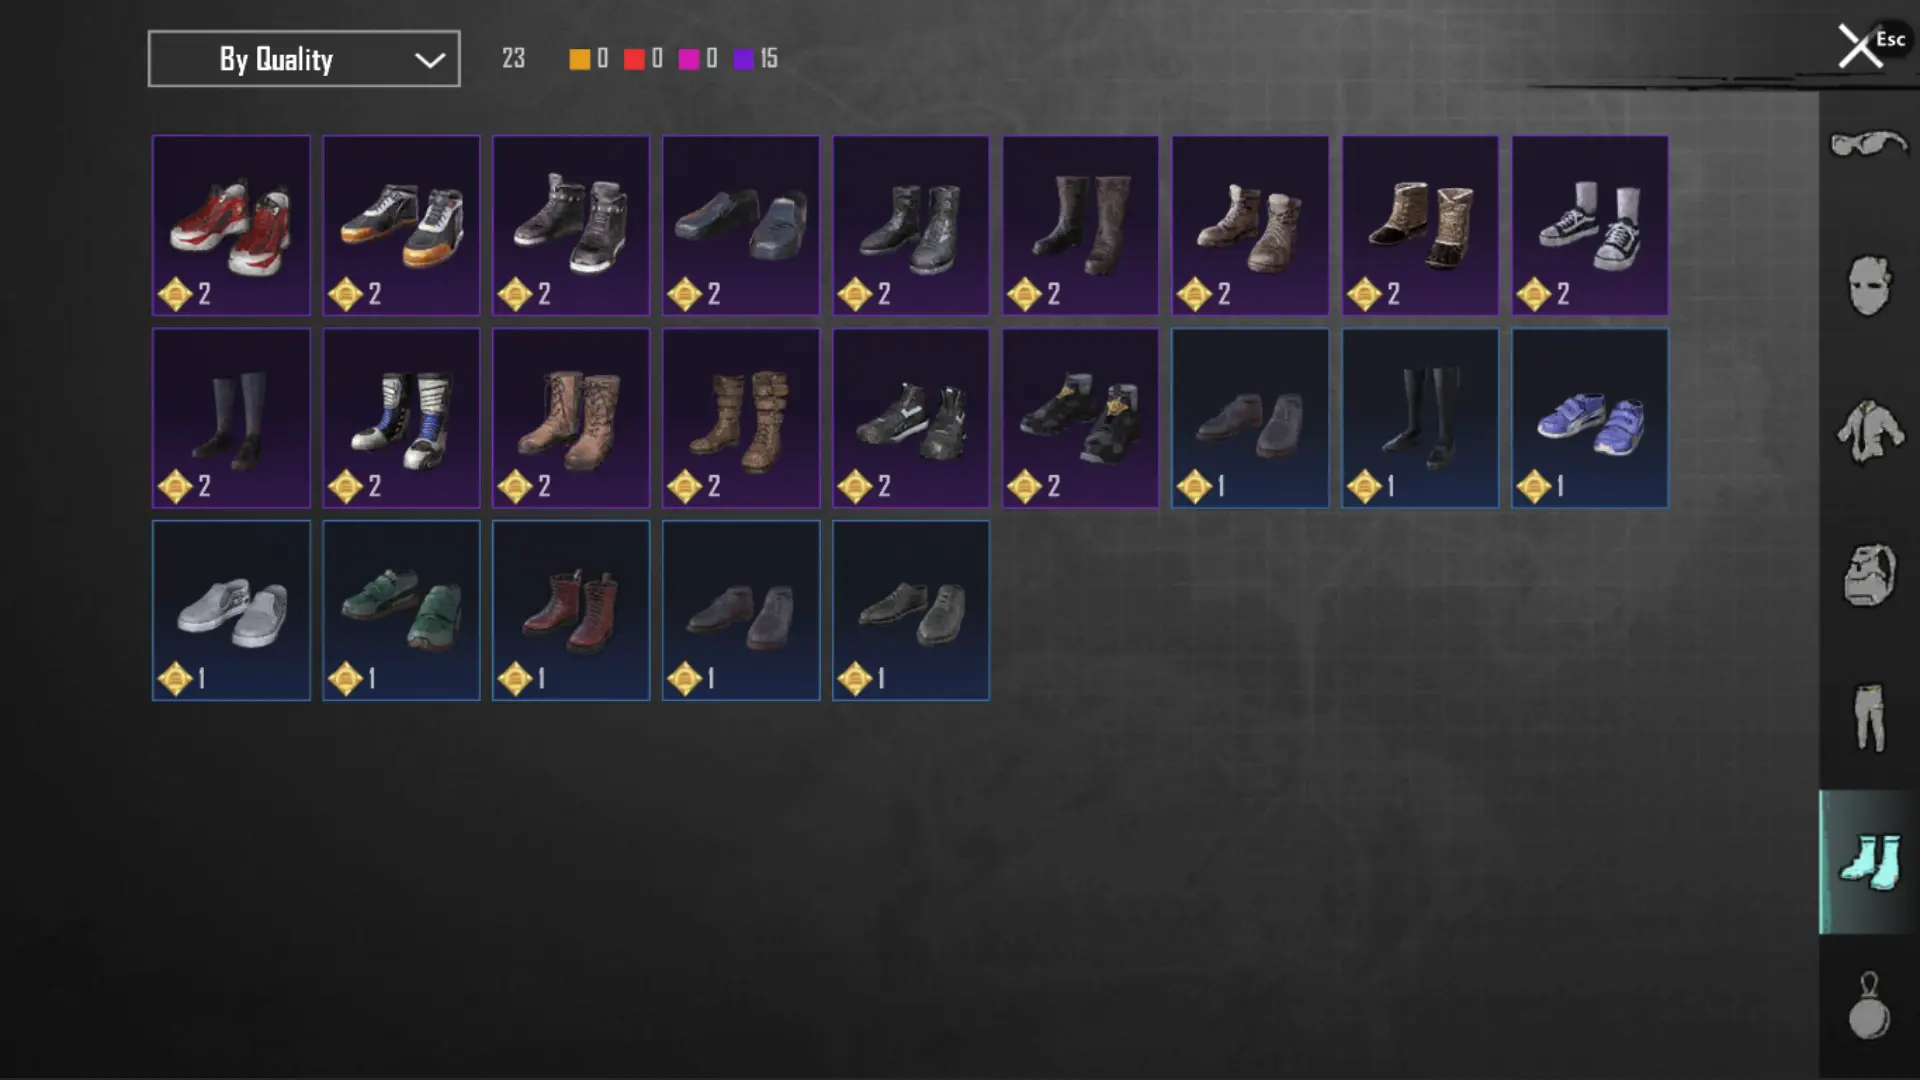Select the highlighted shoes category tab

1868,862
